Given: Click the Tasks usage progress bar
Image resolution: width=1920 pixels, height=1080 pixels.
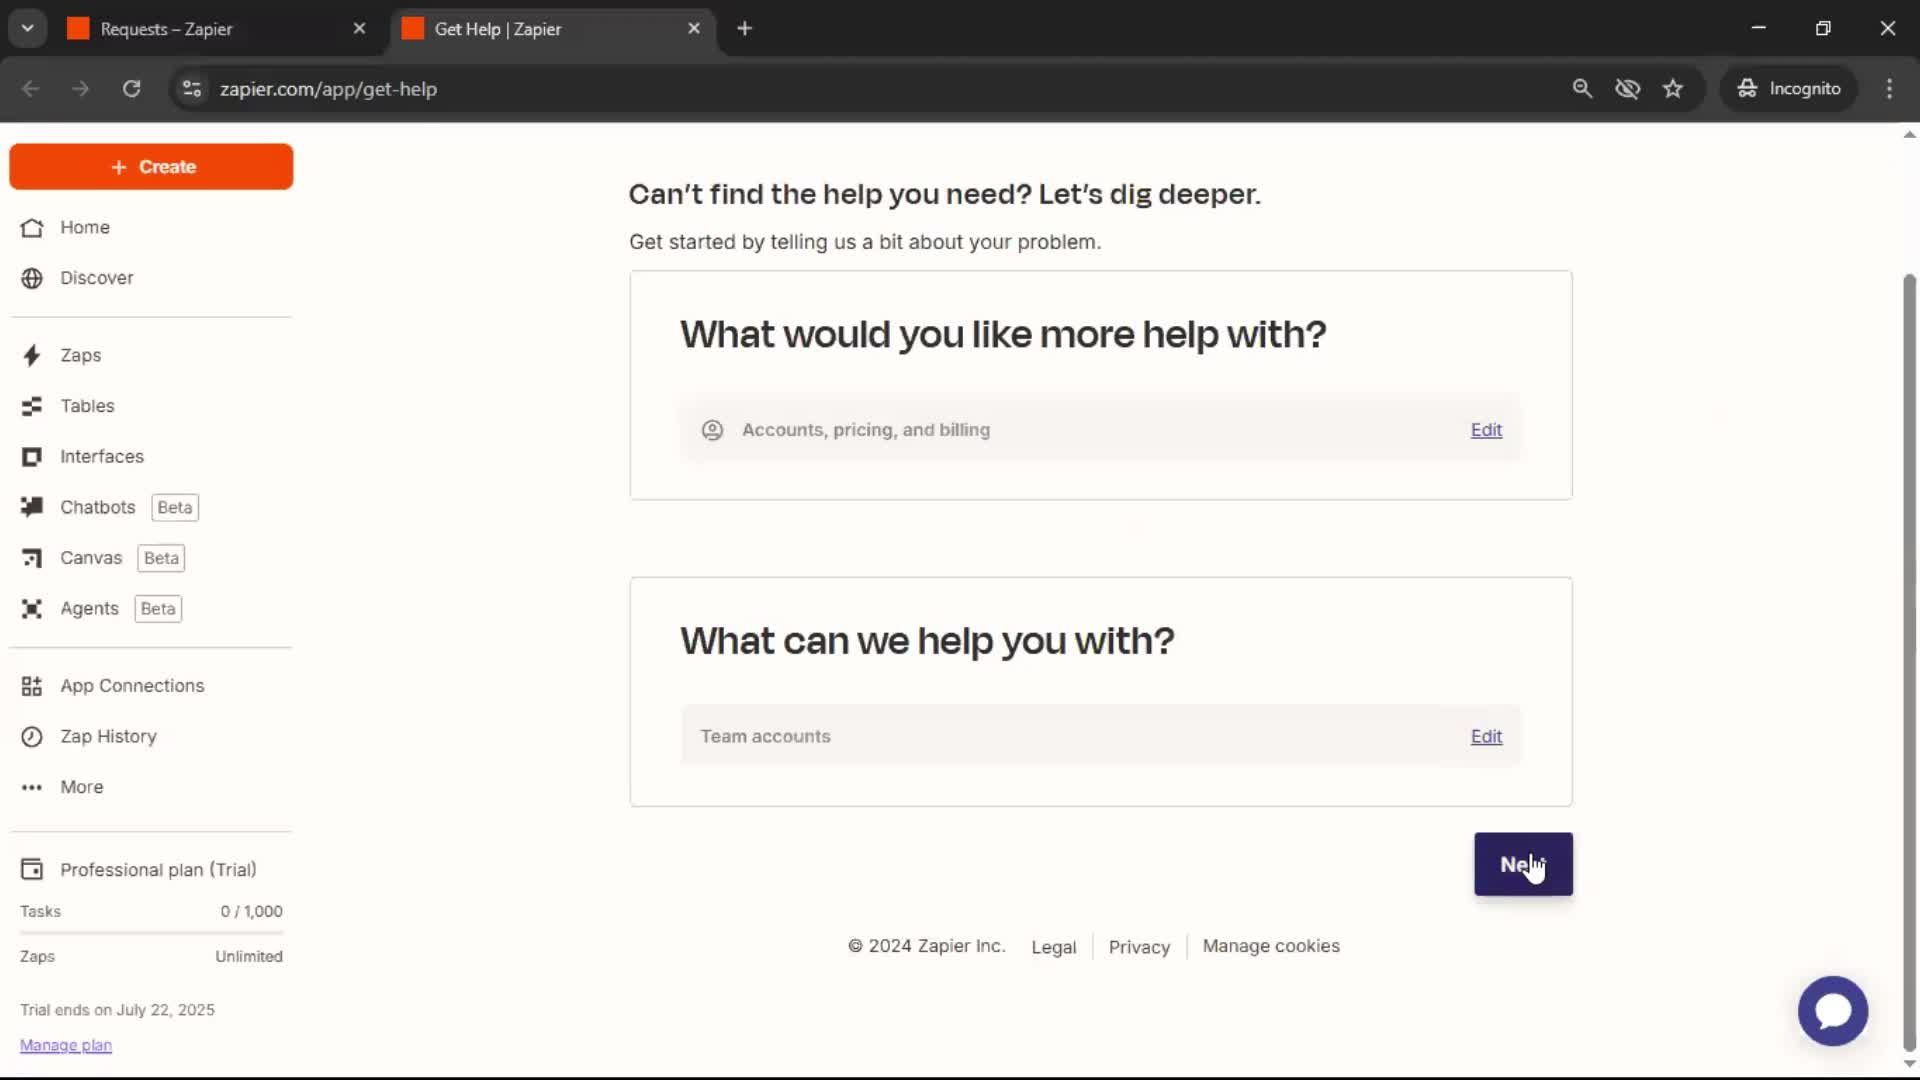Looking at the screenshot, I should pyautogui.click(x=151, y=932).
